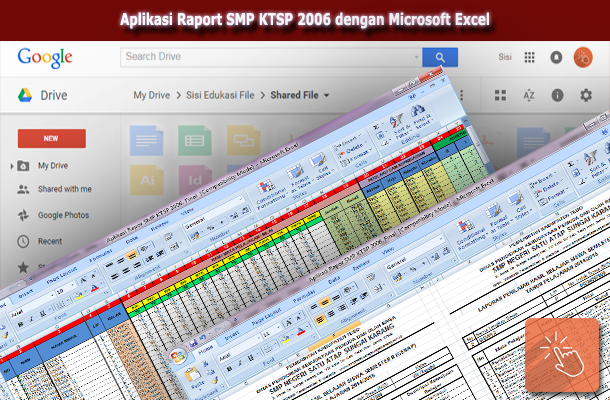Image resolution: width=610 pixels, height=400 pixels.
Task: Switch Drive to grid view
Action: point(500,95)
